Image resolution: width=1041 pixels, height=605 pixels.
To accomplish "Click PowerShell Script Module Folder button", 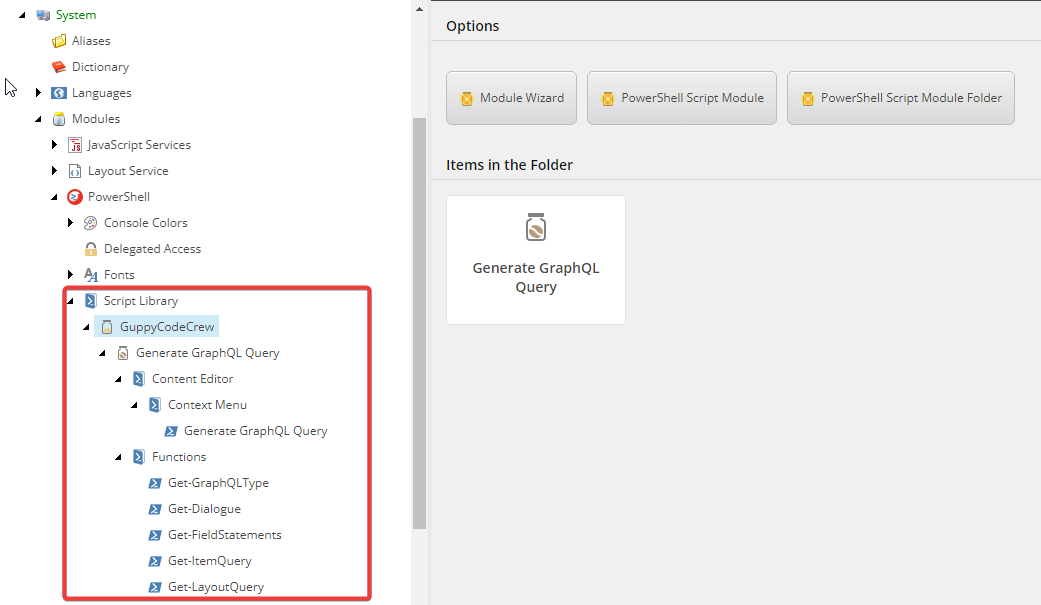I will [900, 98].
